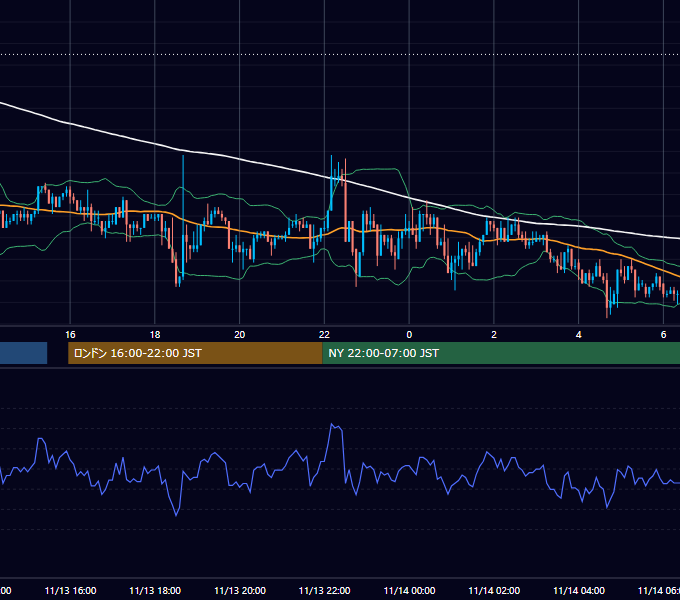Click hour label 2 on price axis
The image size is (680, 600).
pyautogui.click(x=494, y=334)
